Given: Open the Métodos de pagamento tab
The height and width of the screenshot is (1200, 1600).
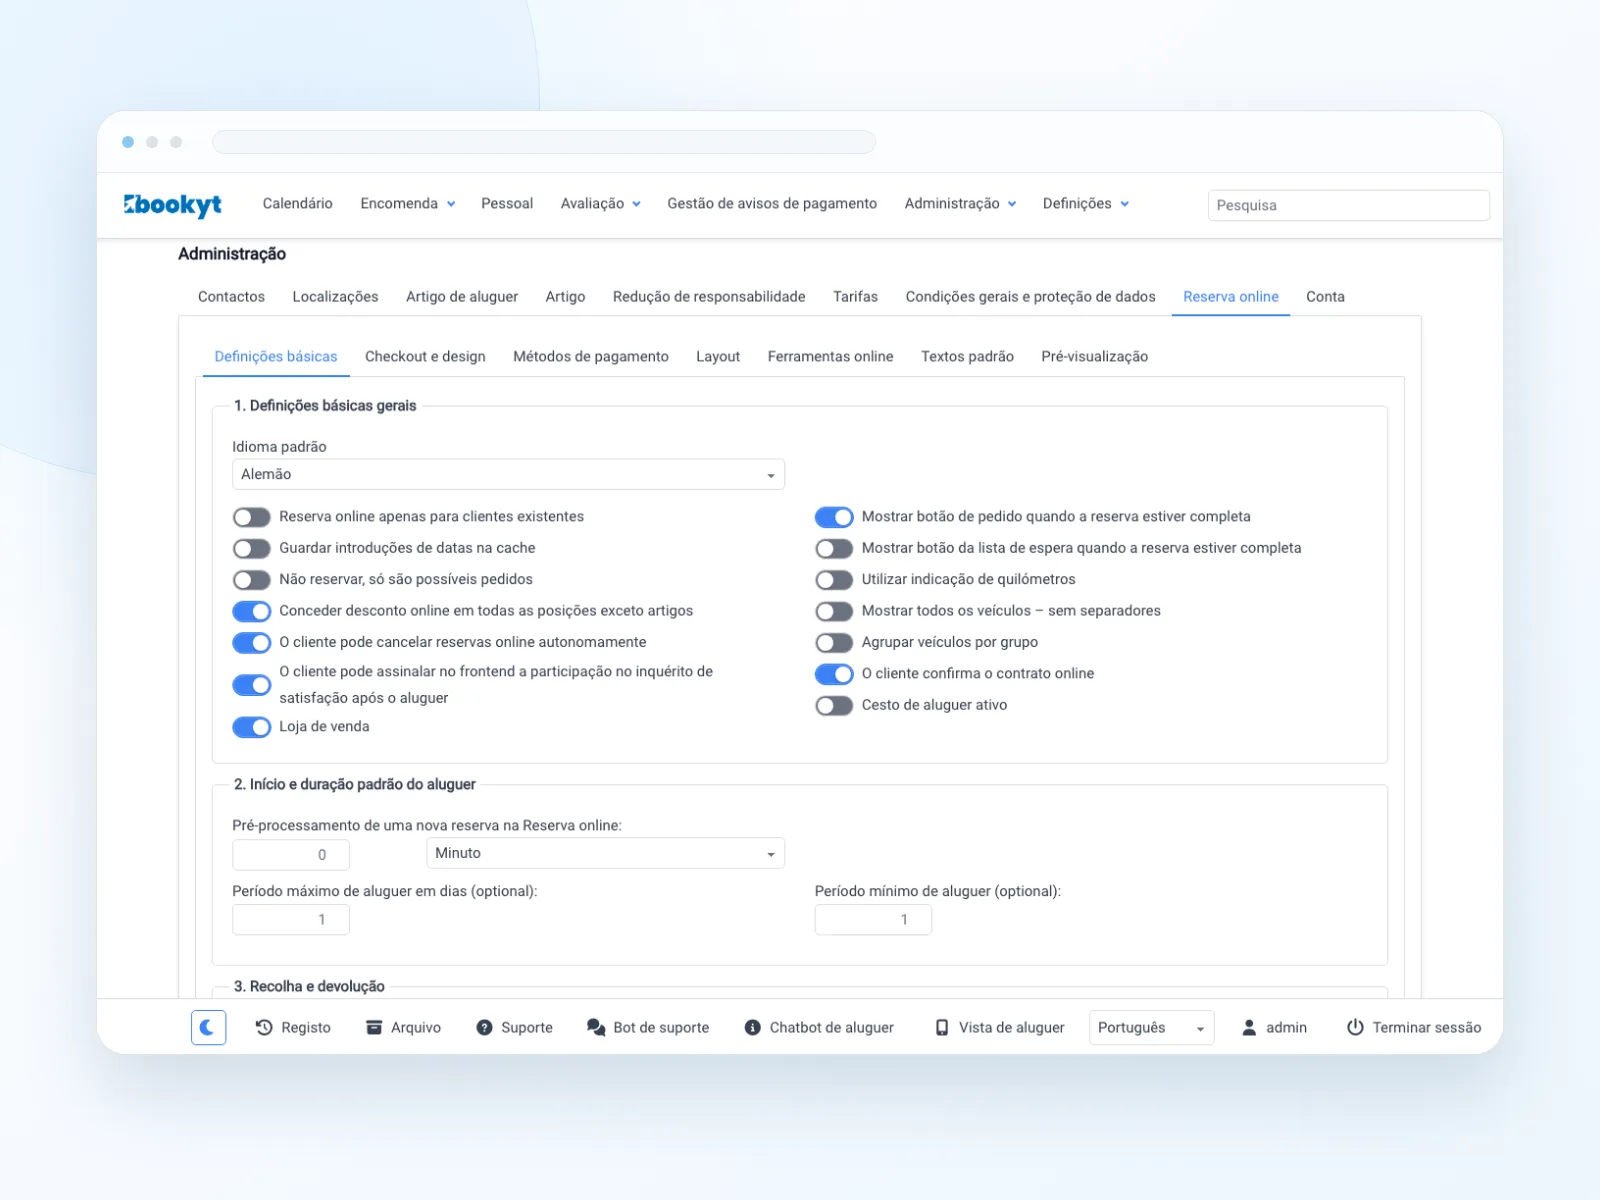Looking at the screenshot, I should click(x=591, y=356).
